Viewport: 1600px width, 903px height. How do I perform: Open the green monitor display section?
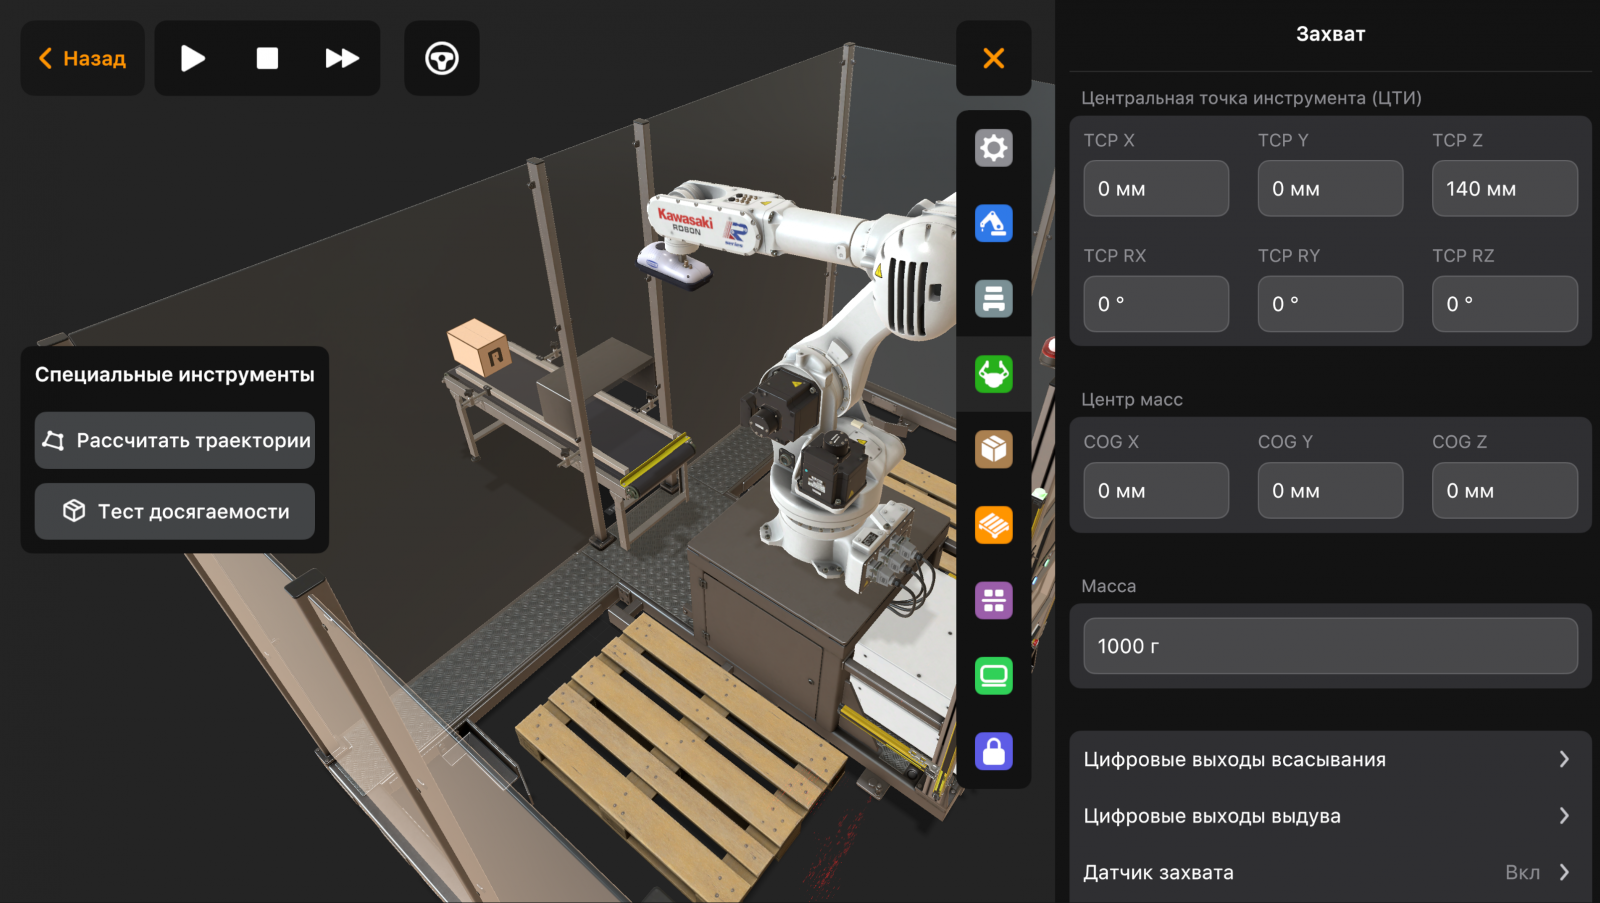coord(994,676)
